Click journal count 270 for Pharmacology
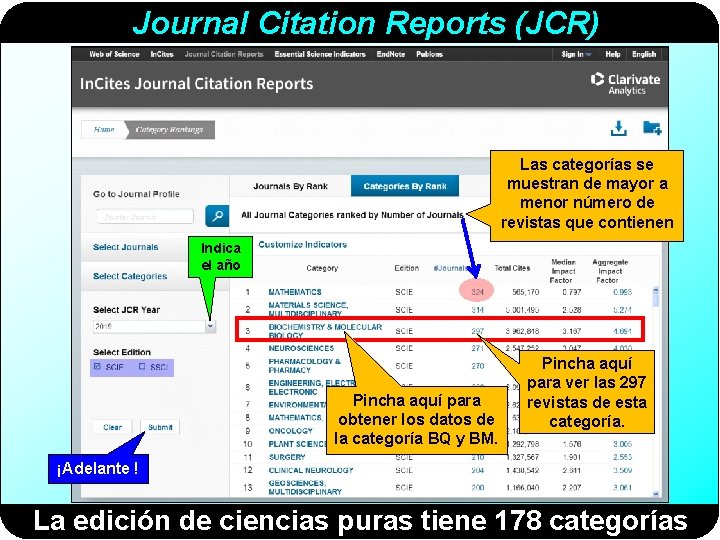This screenshot has width=720, height=540. pos(478,366)
